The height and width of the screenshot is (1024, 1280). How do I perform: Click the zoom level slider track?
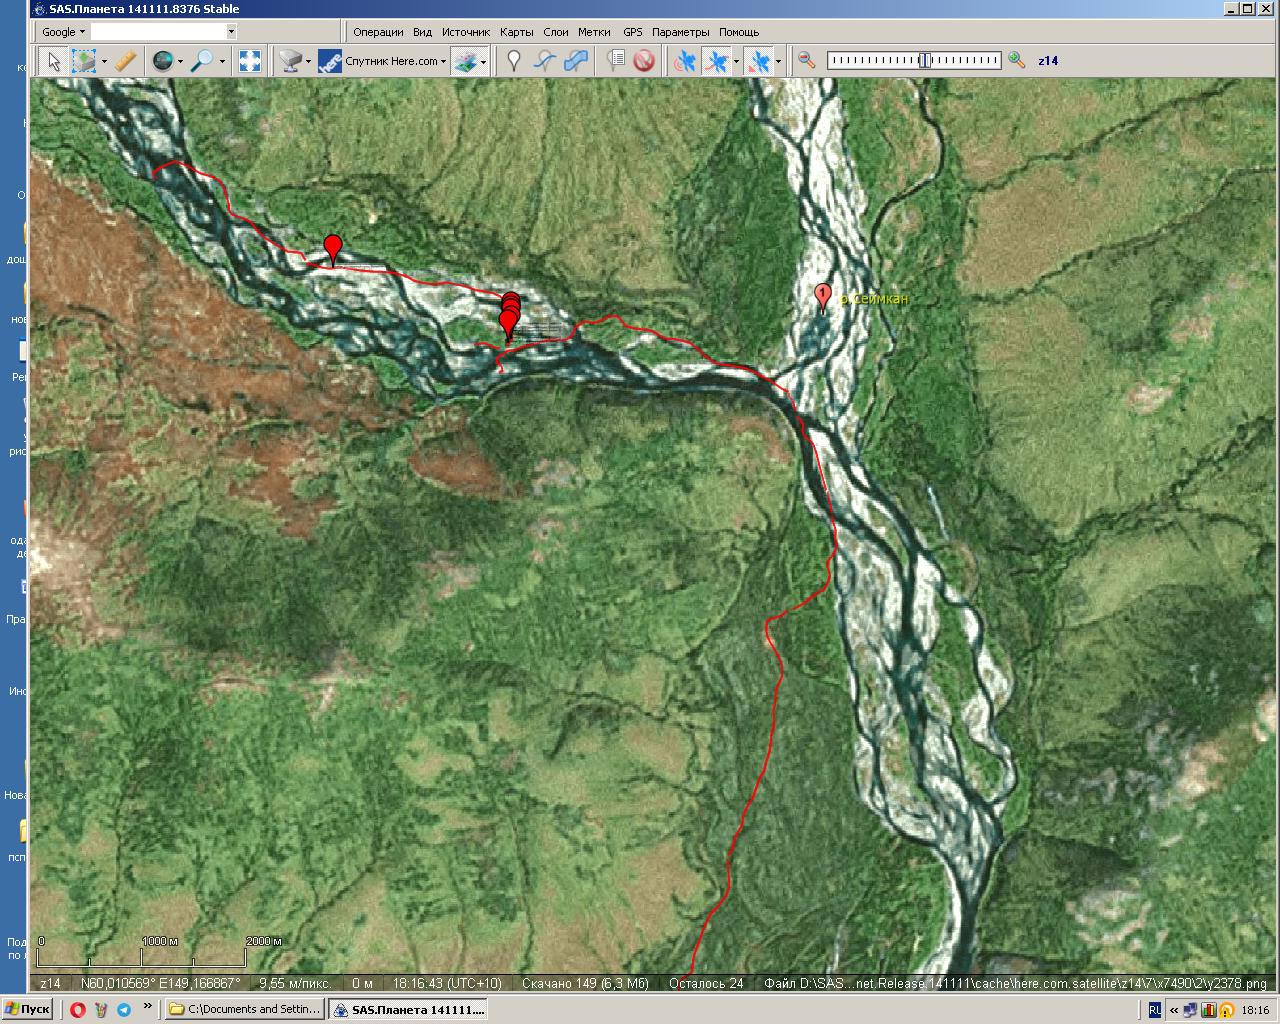[913, 61]
